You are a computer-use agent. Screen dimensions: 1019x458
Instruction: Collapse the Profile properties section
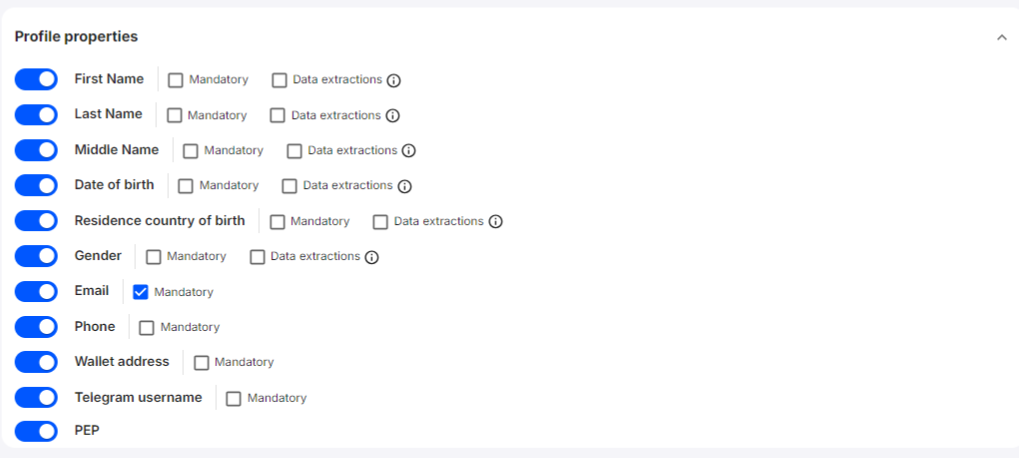[x=1001, y=37]
